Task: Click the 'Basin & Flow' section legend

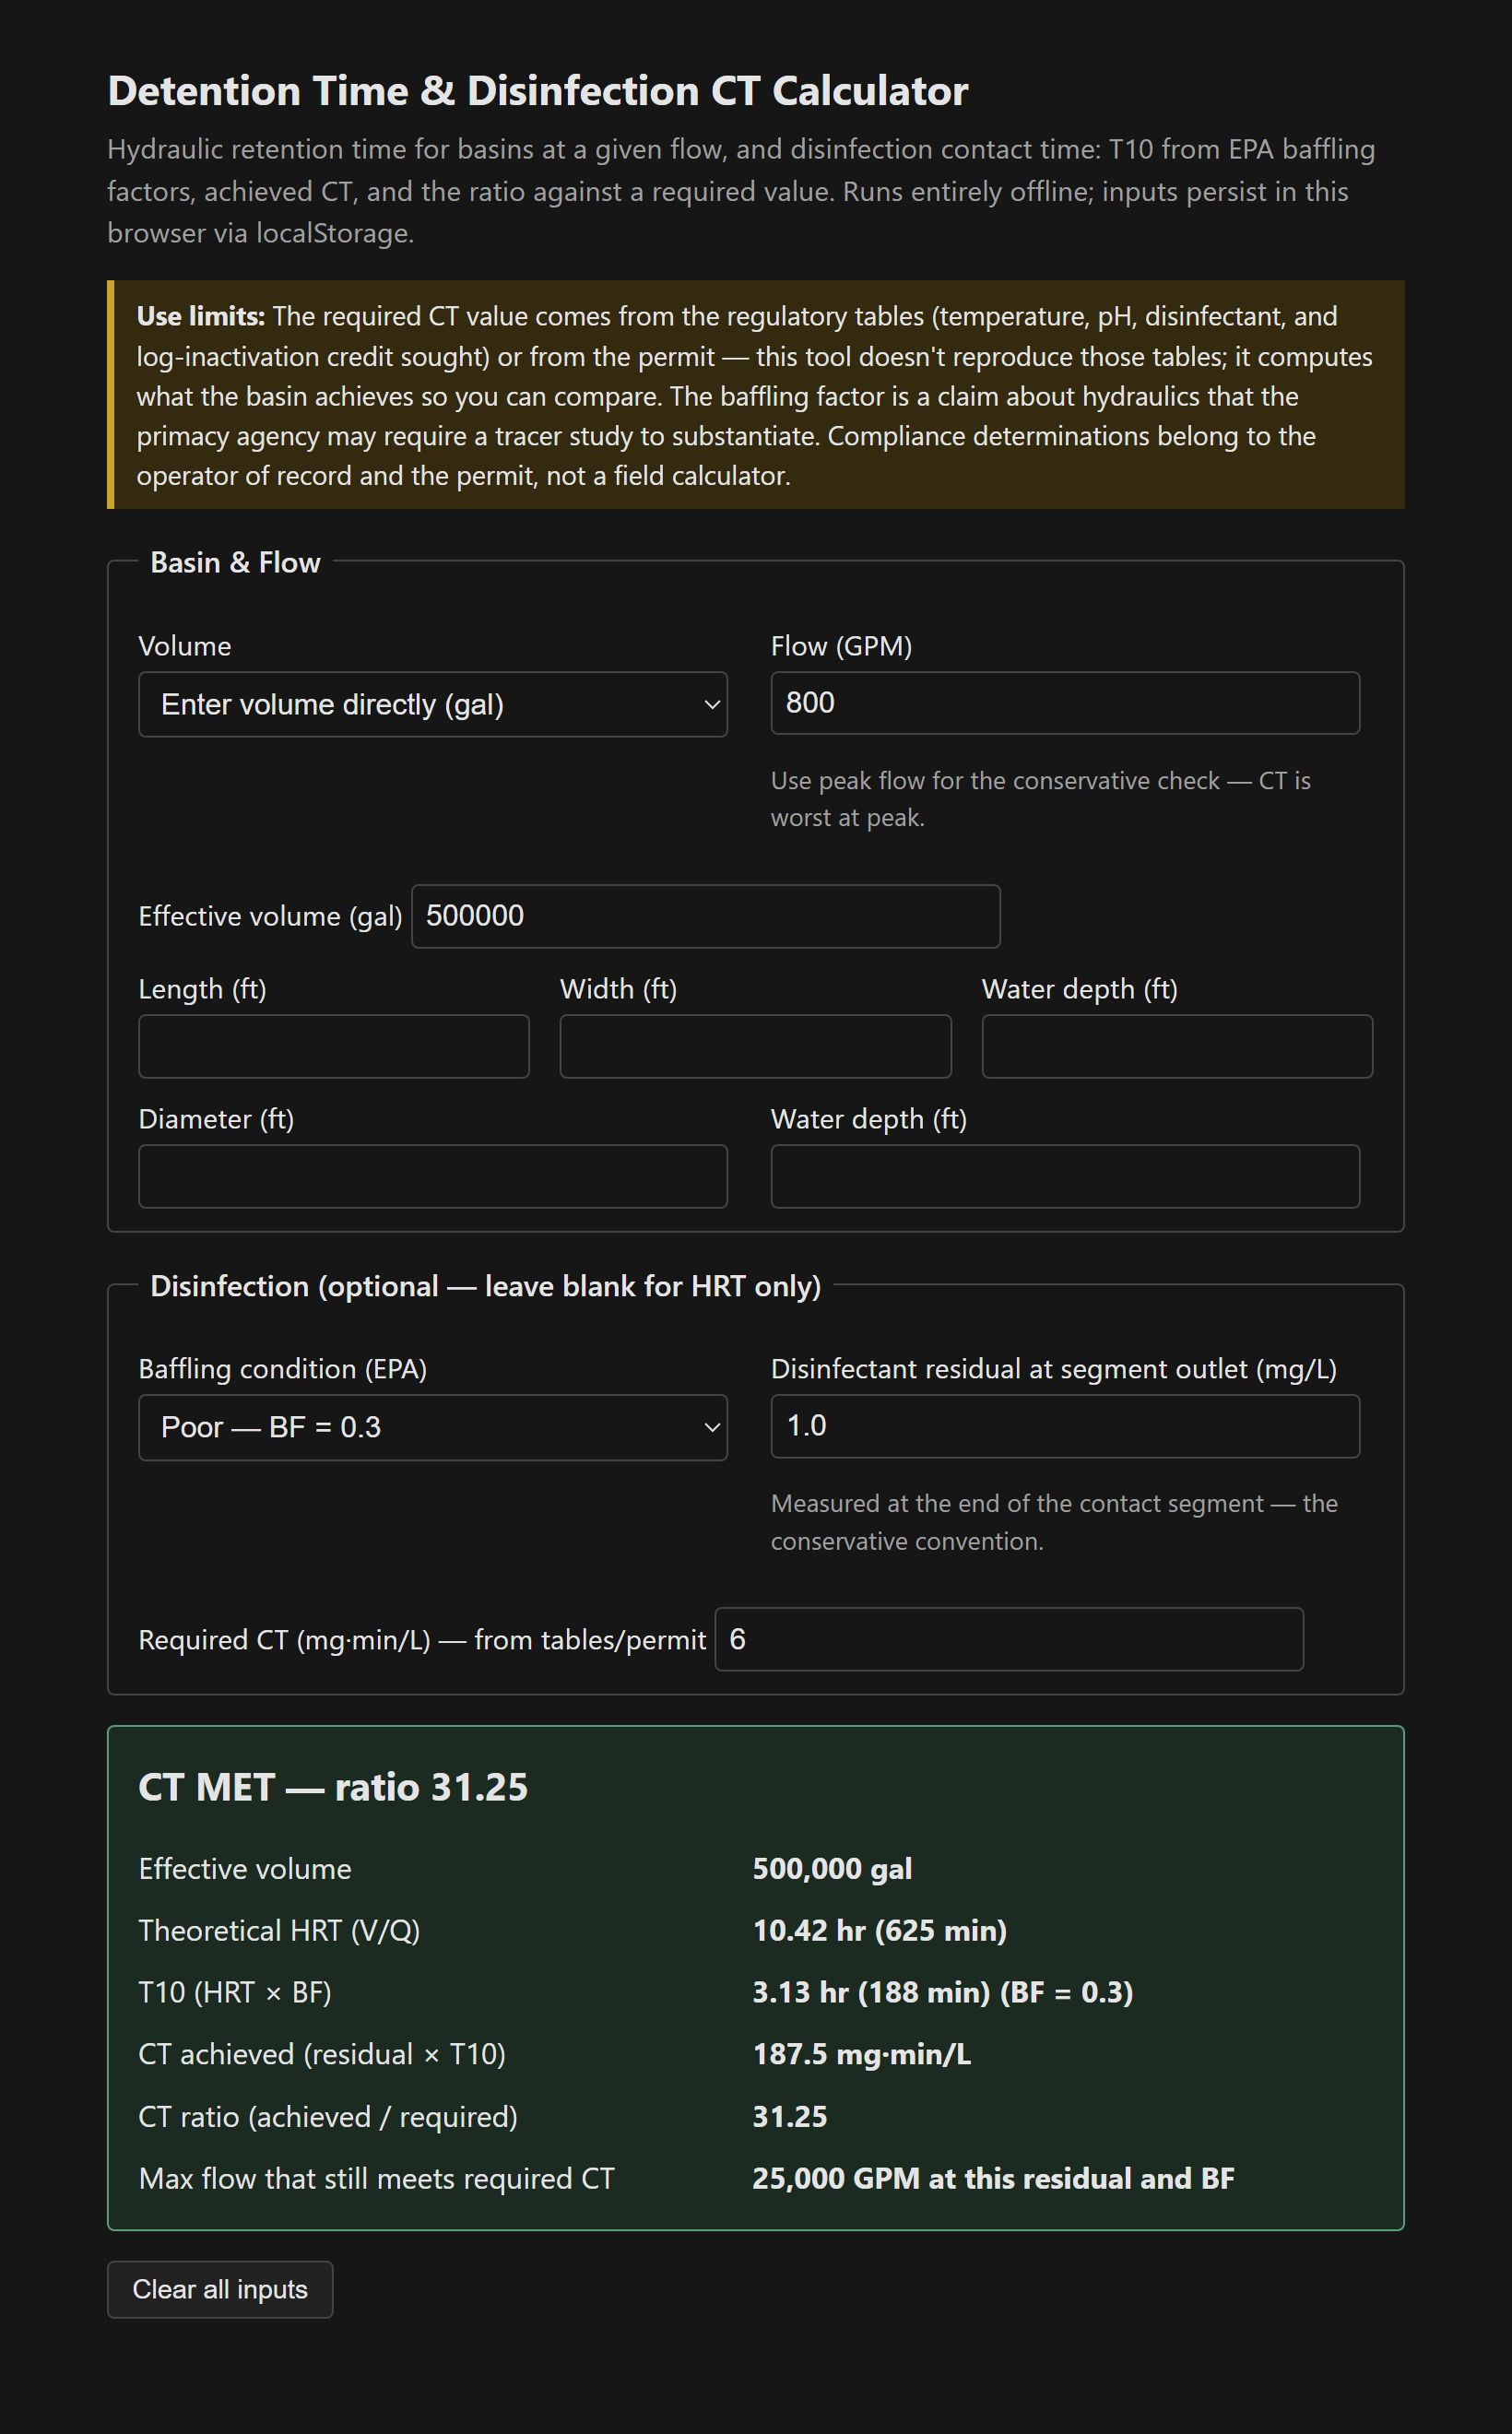Action: 235,562
